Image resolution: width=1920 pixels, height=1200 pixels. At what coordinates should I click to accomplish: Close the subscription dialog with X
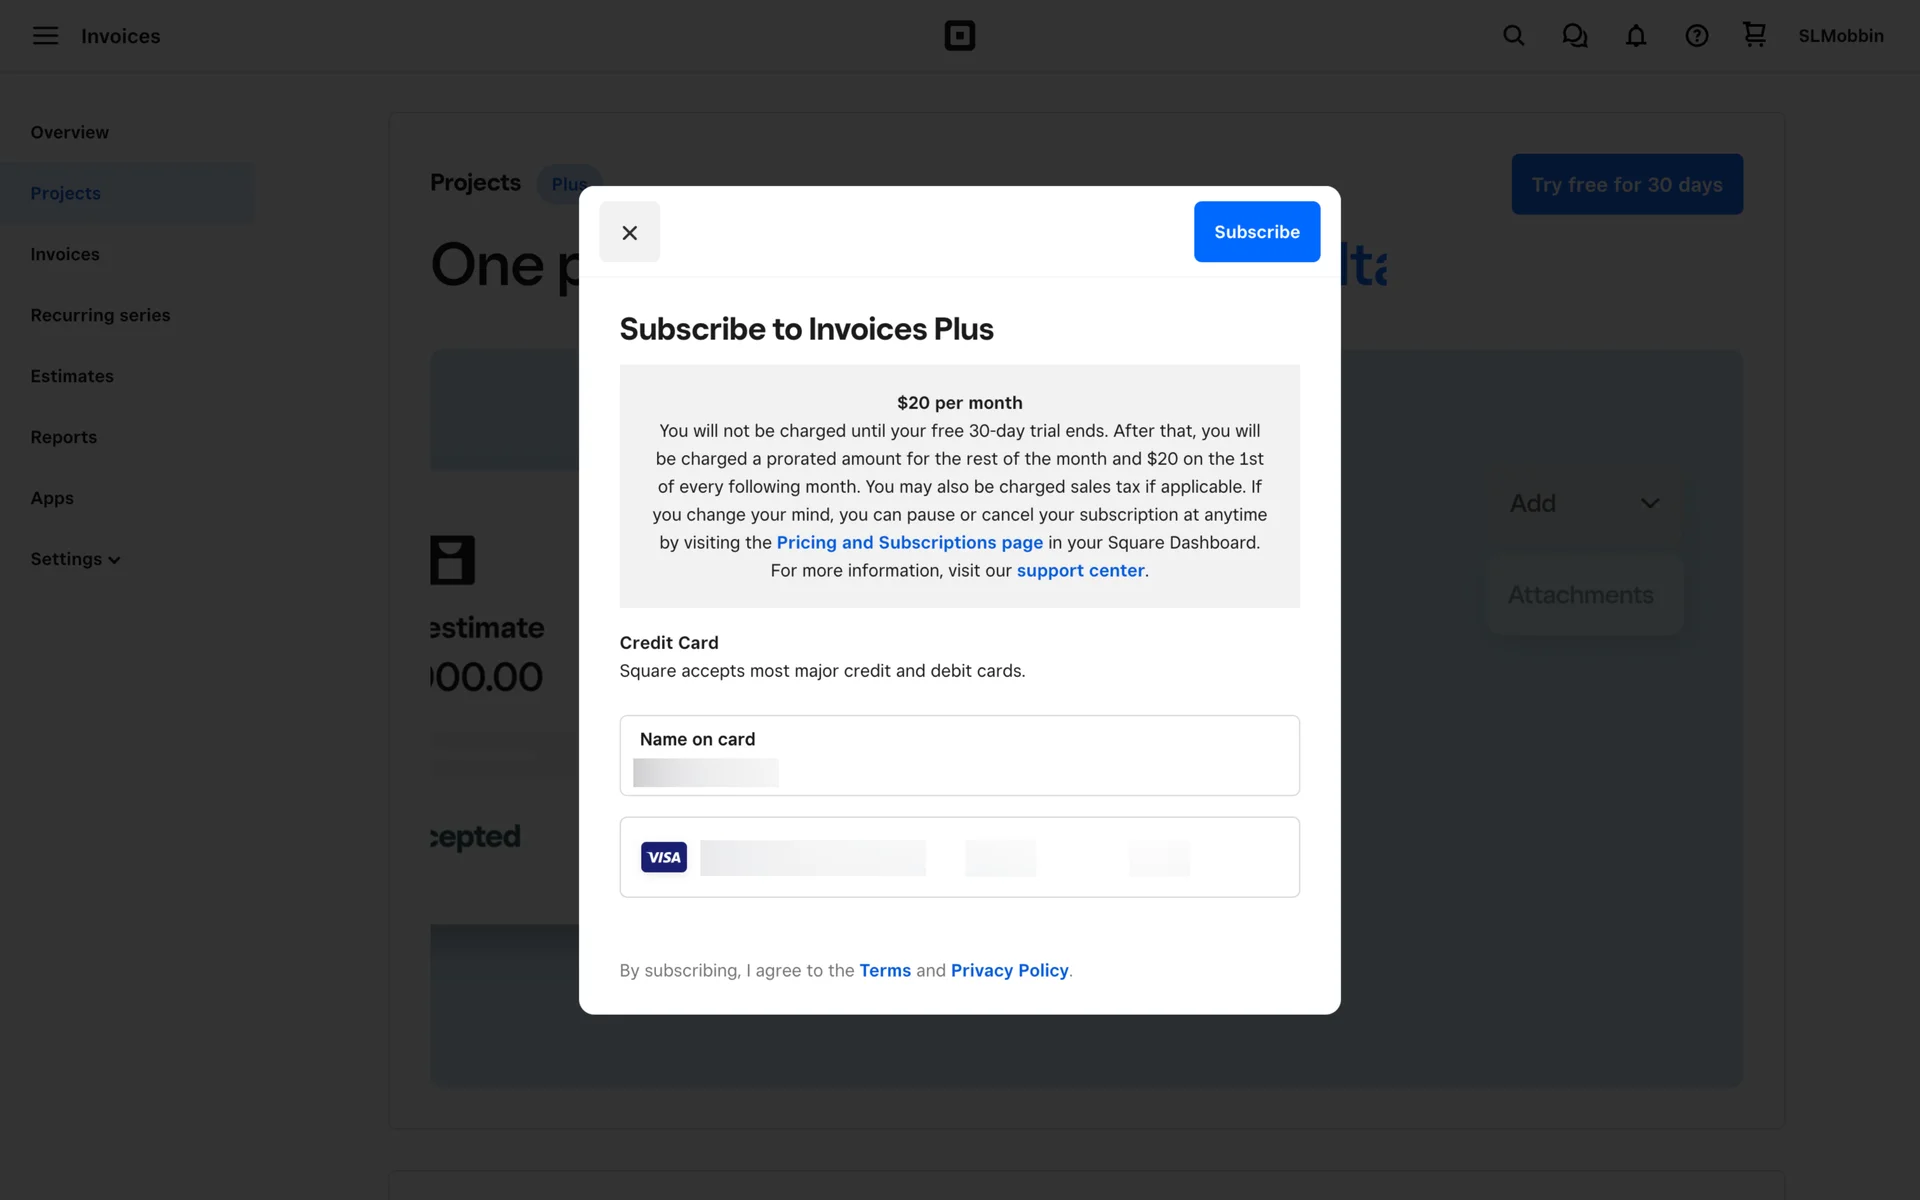point(629,232)
